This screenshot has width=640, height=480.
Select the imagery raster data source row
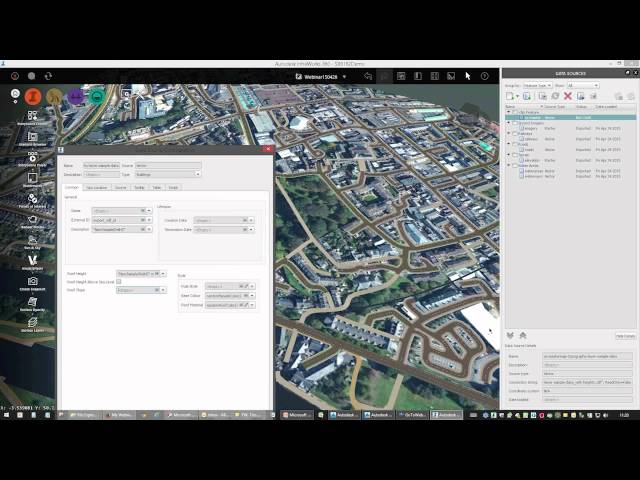pos(571,128)
